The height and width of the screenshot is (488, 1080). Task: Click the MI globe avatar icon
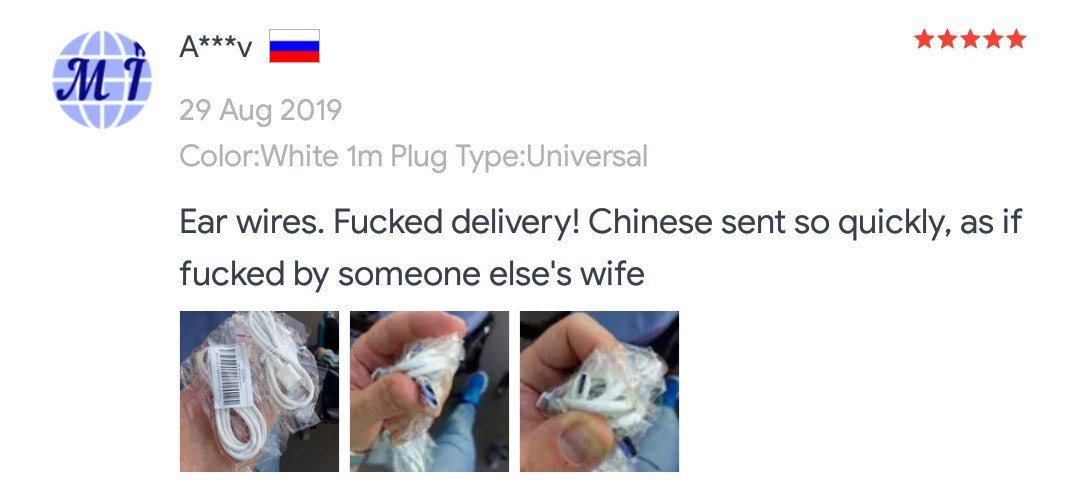[x=102, y=79]
